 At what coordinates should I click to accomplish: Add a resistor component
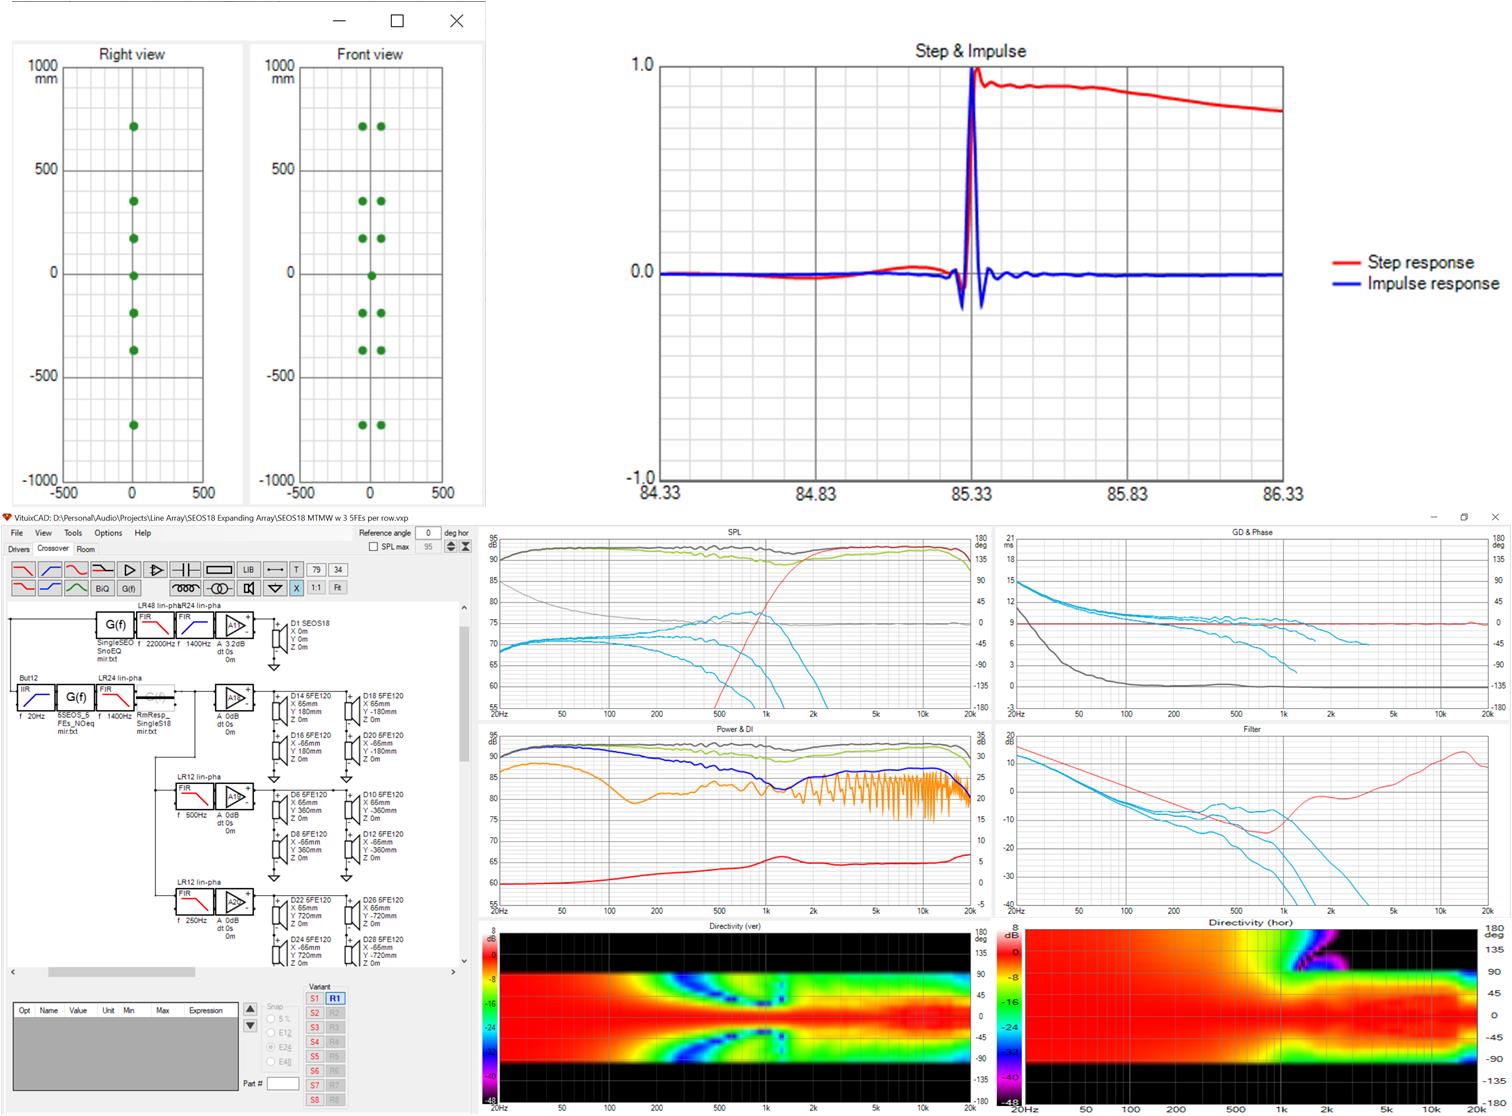coord(219,570)
